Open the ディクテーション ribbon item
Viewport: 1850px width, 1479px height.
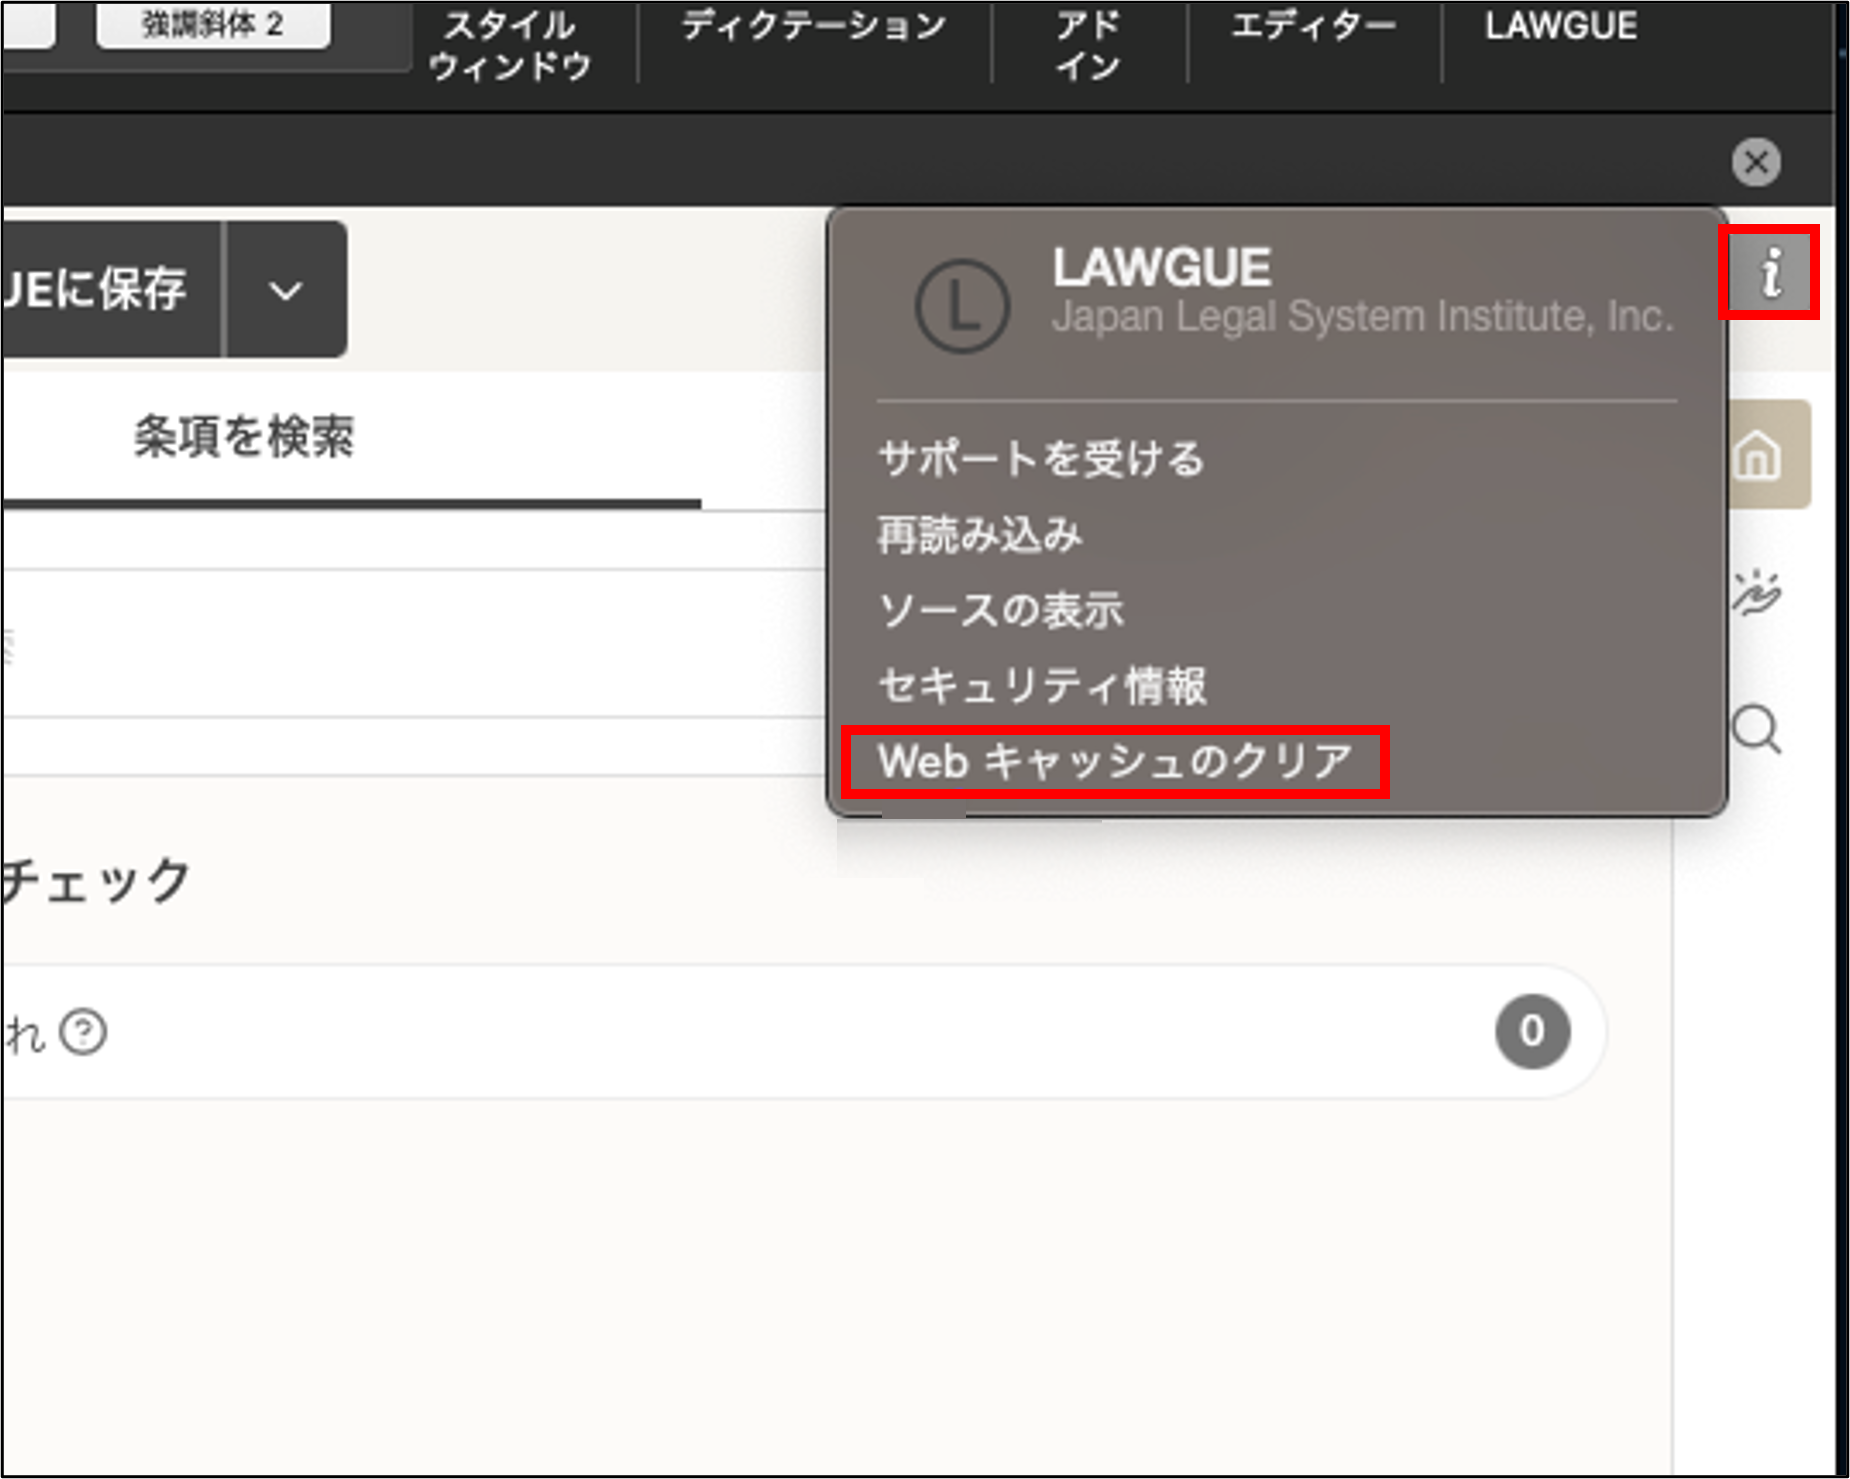point(813,28)
